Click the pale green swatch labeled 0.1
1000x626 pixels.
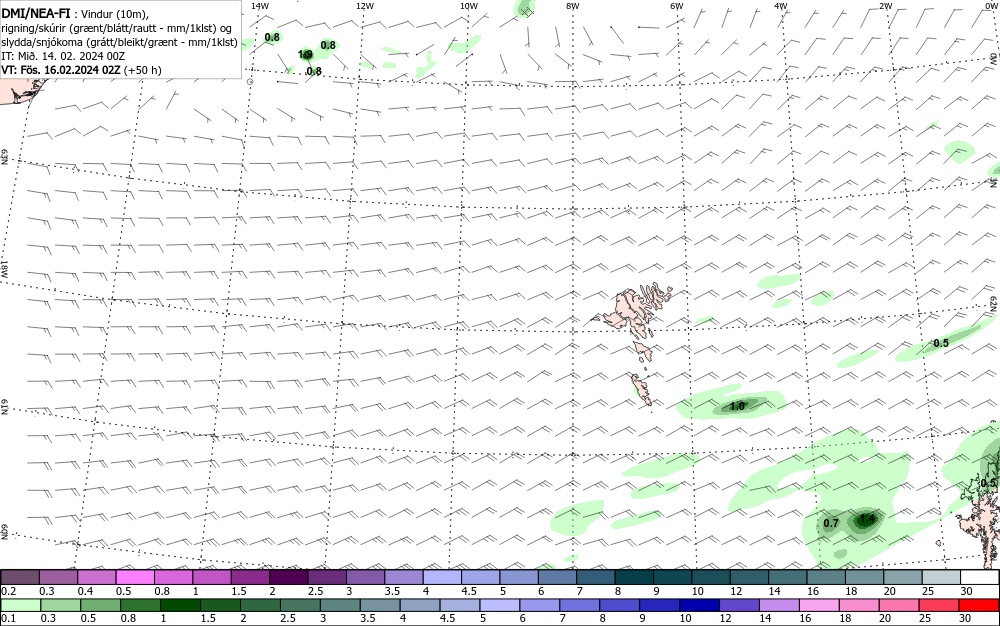20,605
